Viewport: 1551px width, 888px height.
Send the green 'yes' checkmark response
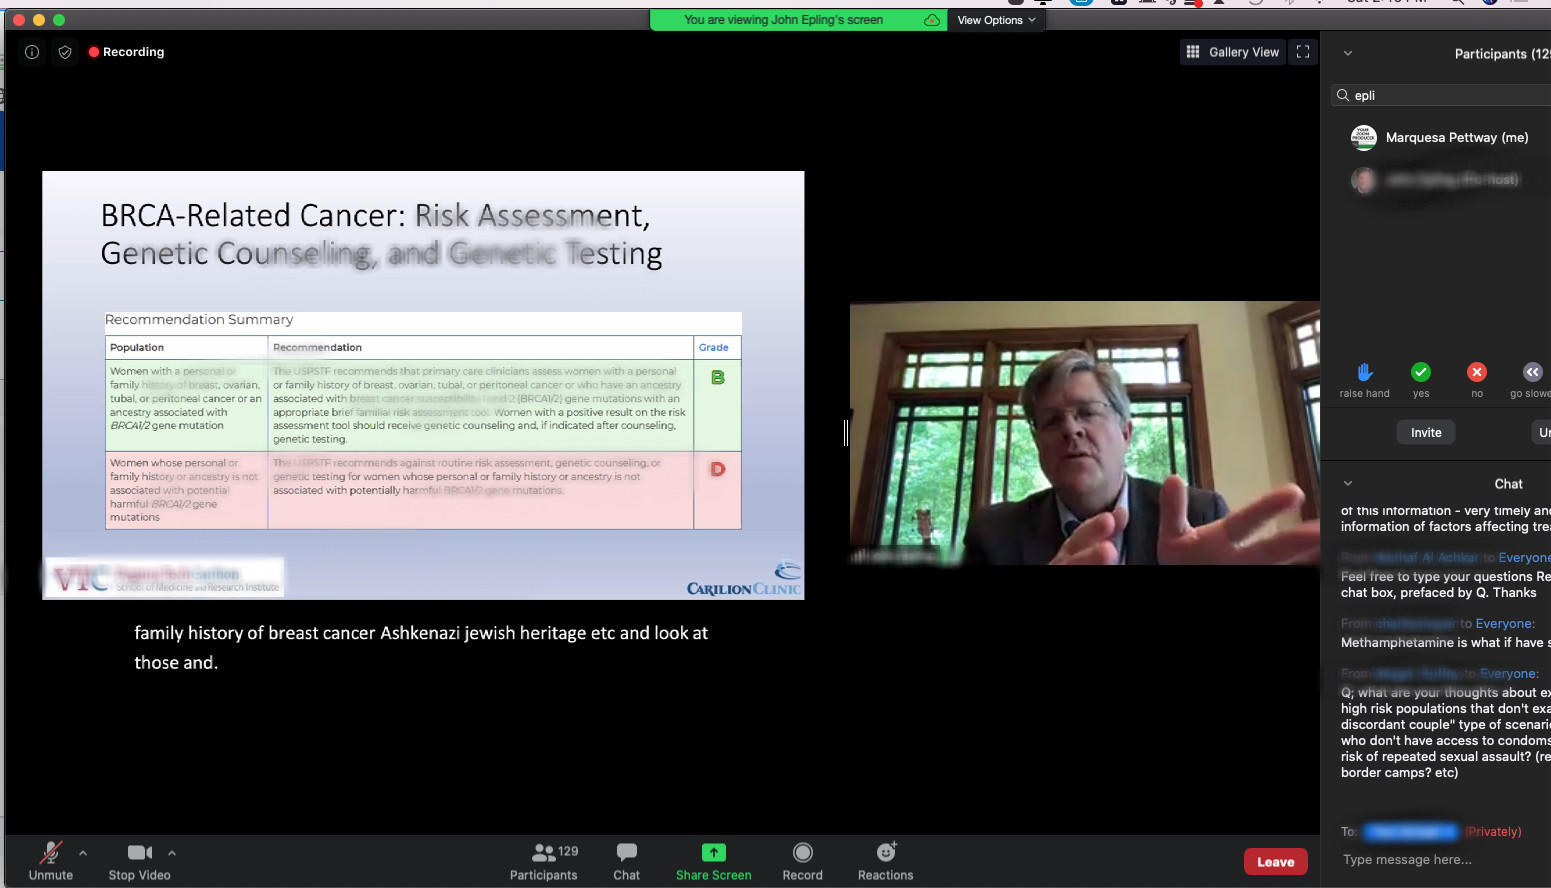1420,372
